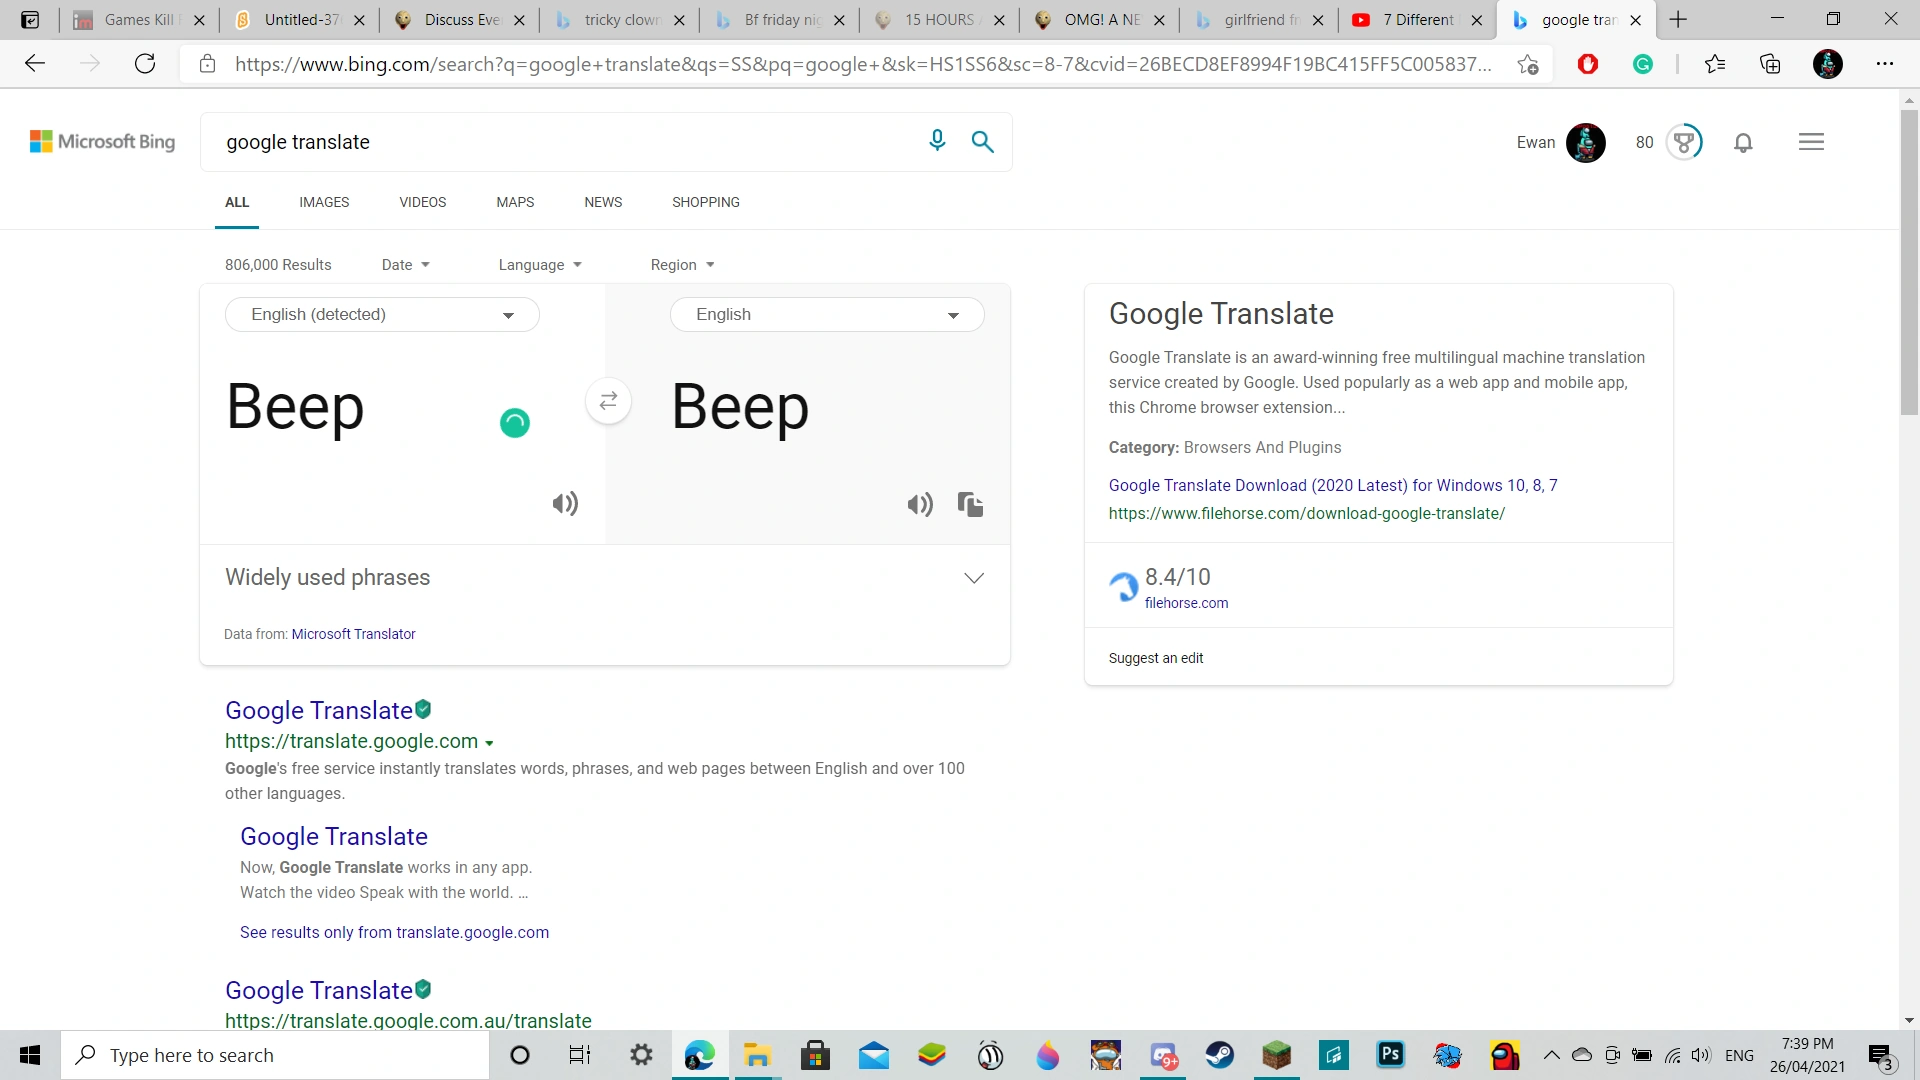Copy the translated text using copy icon
The width and height of the screenshot is (1920, 1080).
click(969, 504)
